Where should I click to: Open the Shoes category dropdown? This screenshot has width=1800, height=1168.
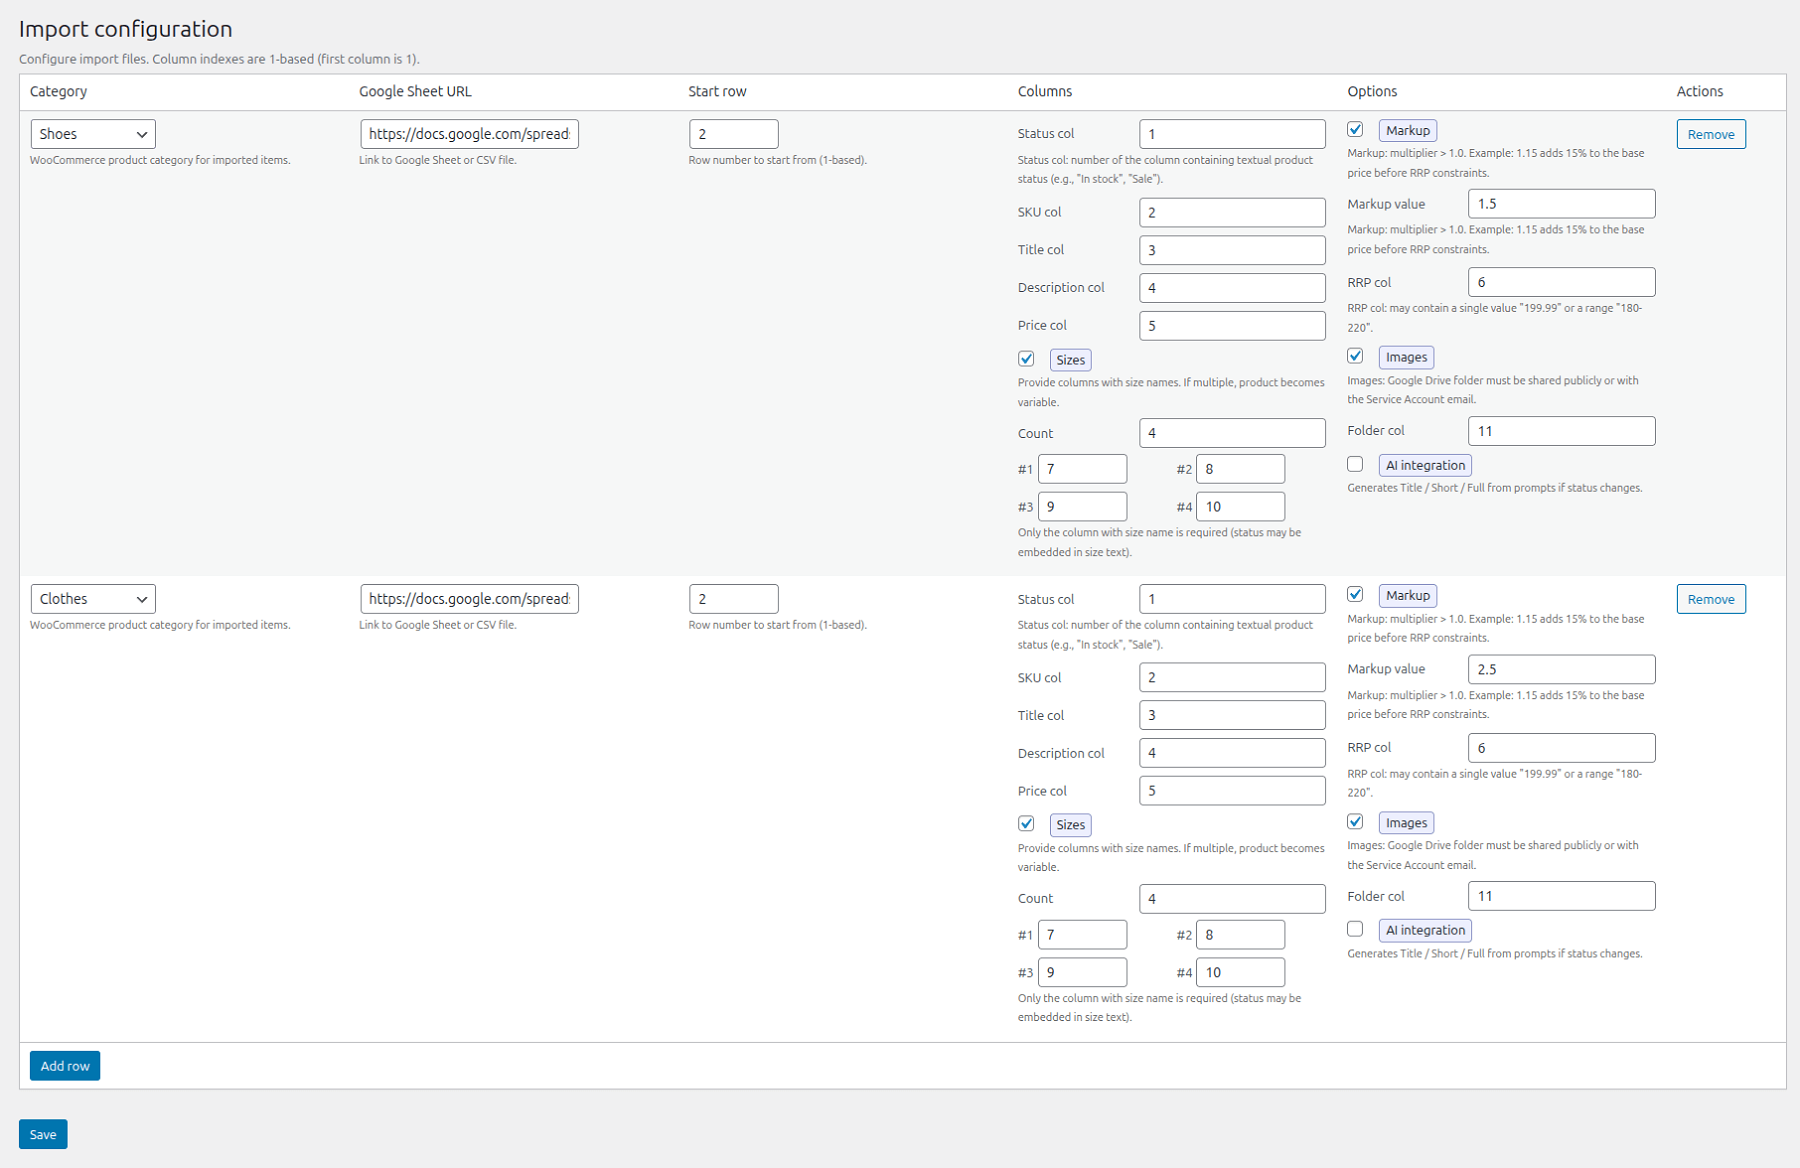click(93, 134)
